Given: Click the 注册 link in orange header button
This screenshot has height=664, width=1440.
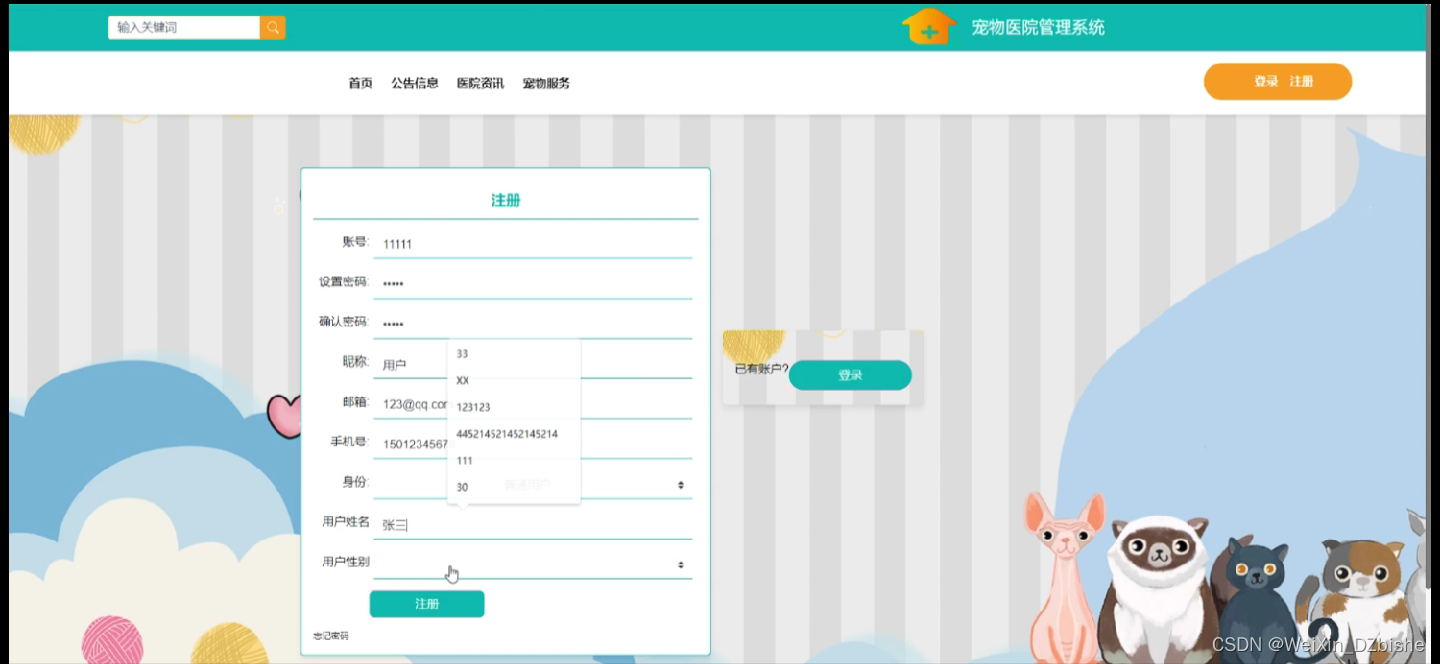Looking at the screenshot, I should click(x=1301, y=82).
